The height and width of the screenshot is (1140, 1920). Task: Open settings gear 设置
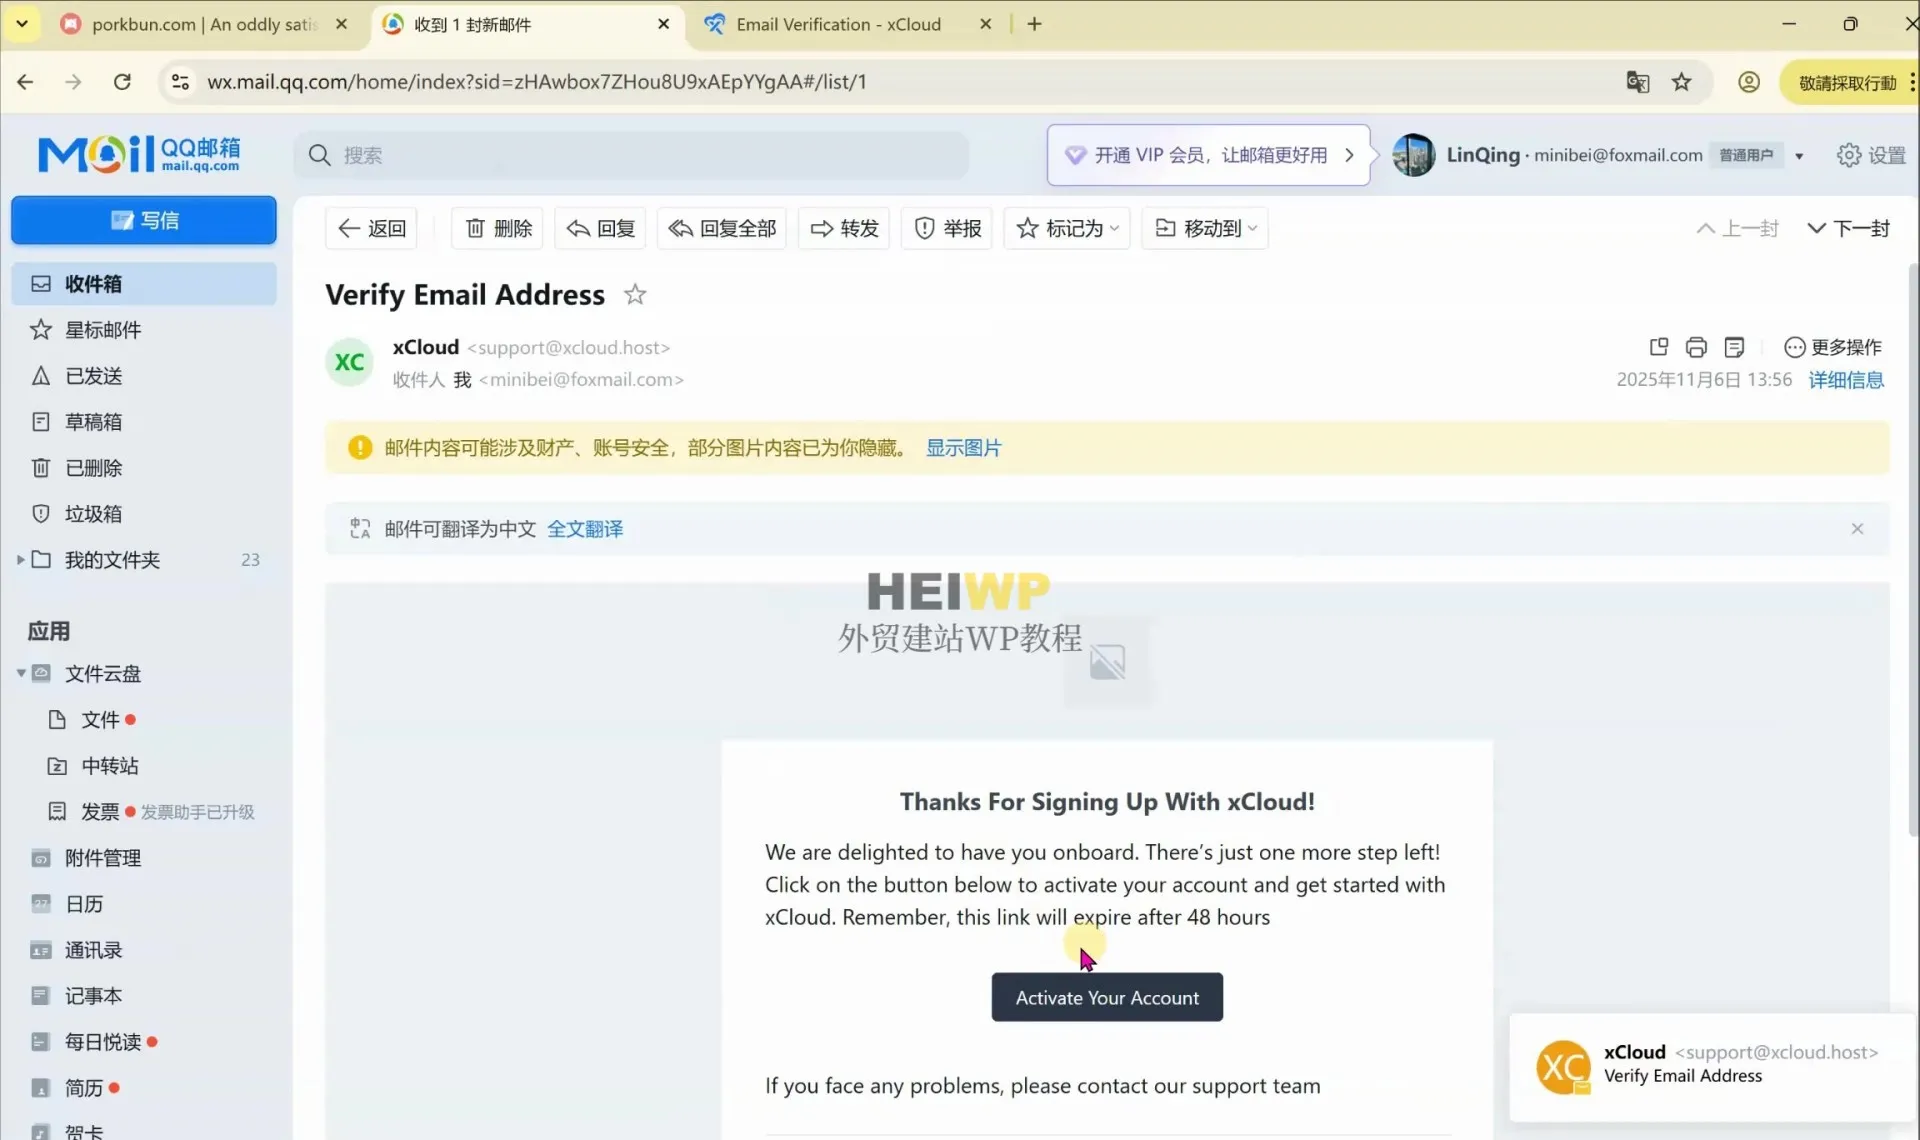tap(1871, 155)
